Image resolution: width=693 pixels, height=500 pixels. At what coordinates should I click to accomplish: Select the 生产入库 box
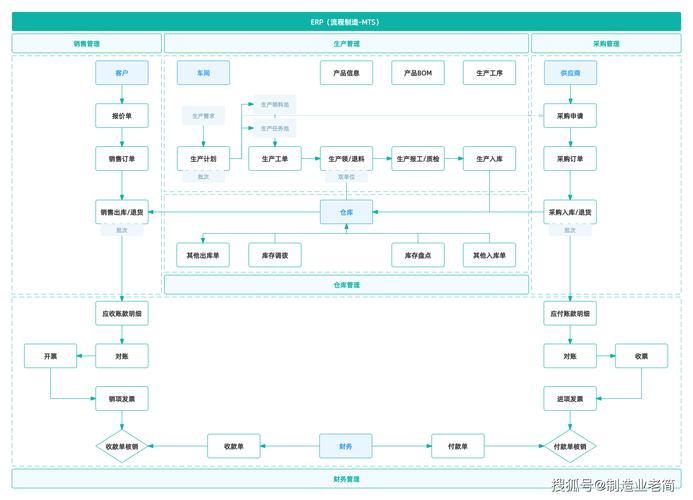click(489, 158)
